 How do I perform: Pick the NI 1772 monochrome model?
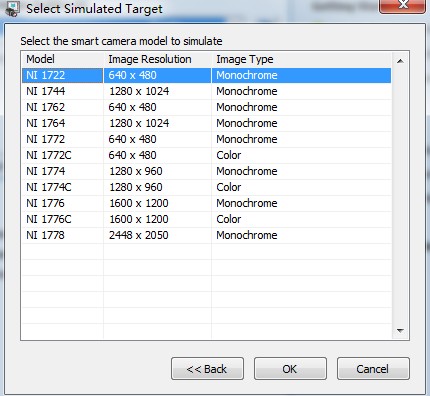pyautogui.click(x=207, y=139)
